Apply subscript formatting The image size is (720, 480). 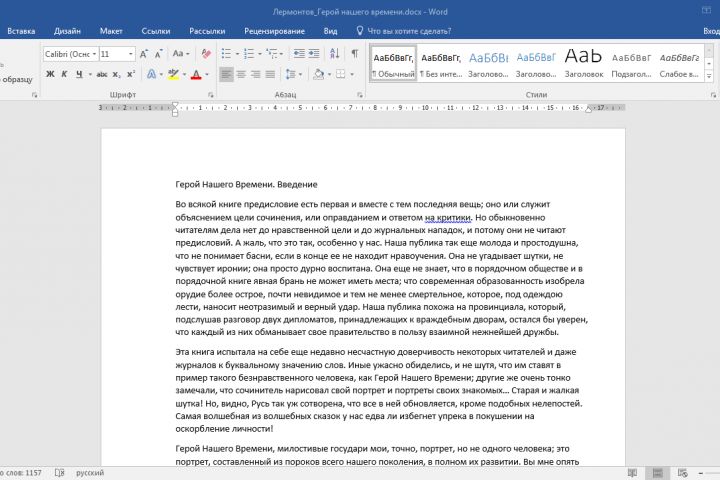[x=117, y=74]
